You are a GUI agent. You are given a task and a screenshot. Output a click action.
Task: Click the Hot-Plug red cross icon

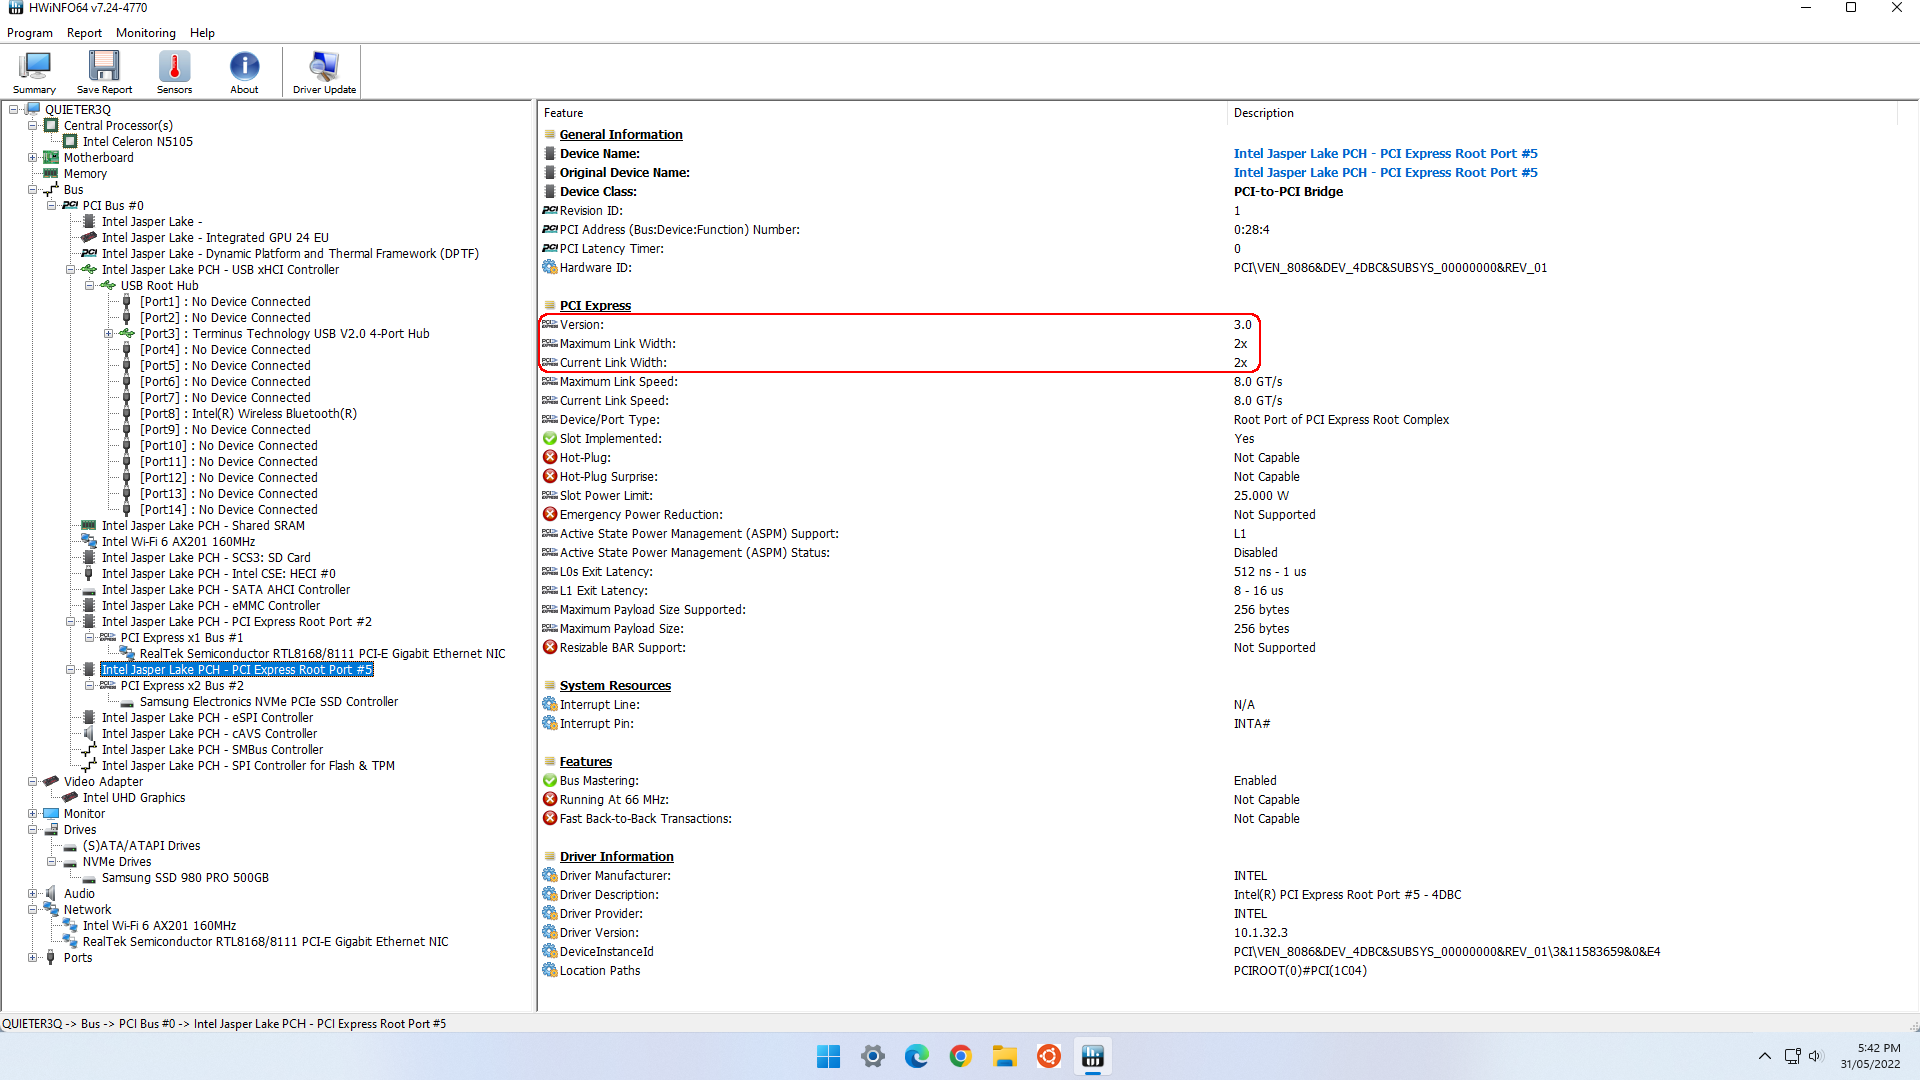coord(550,458)
